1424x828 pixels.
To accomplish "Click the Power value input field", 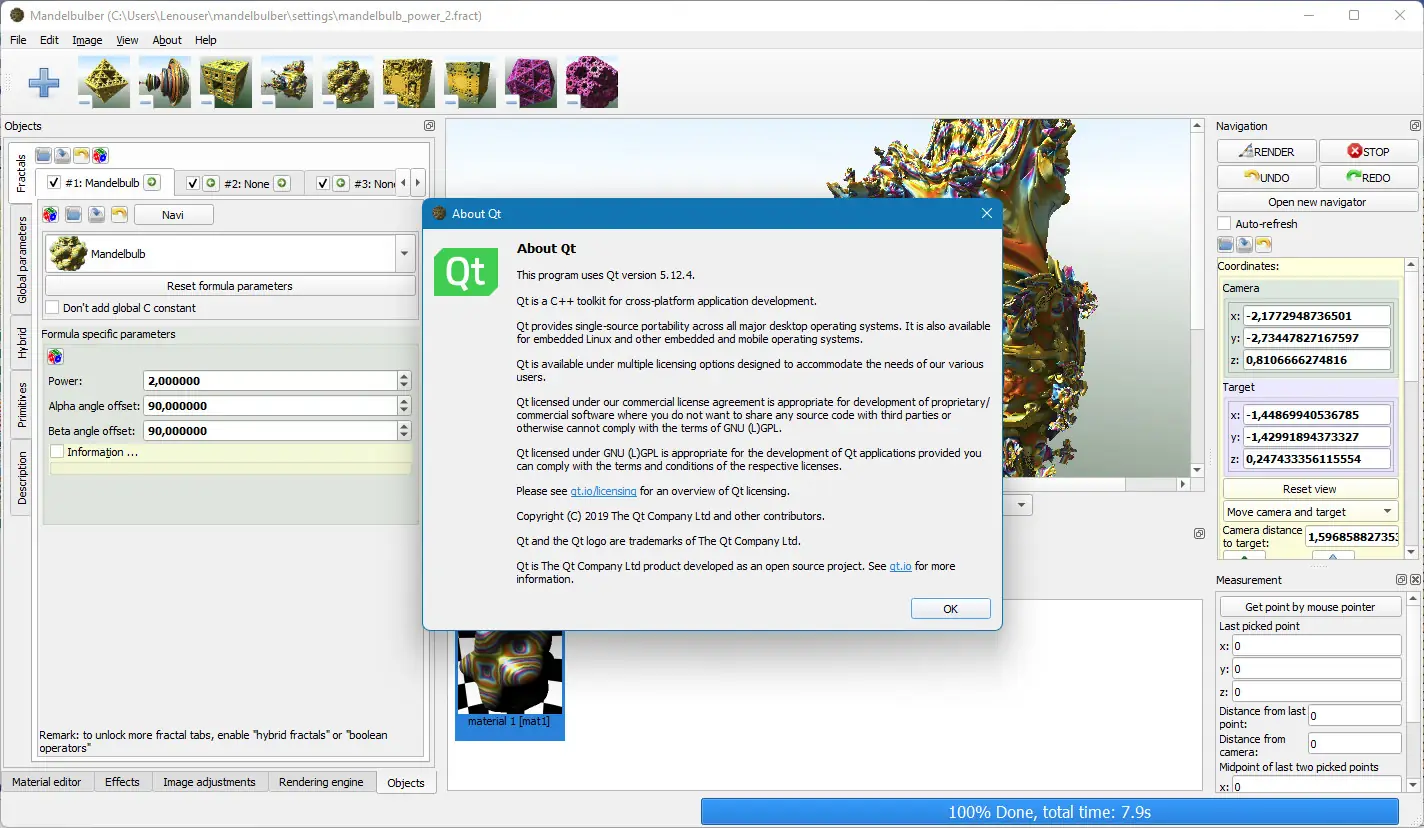I will pos(270,381).
